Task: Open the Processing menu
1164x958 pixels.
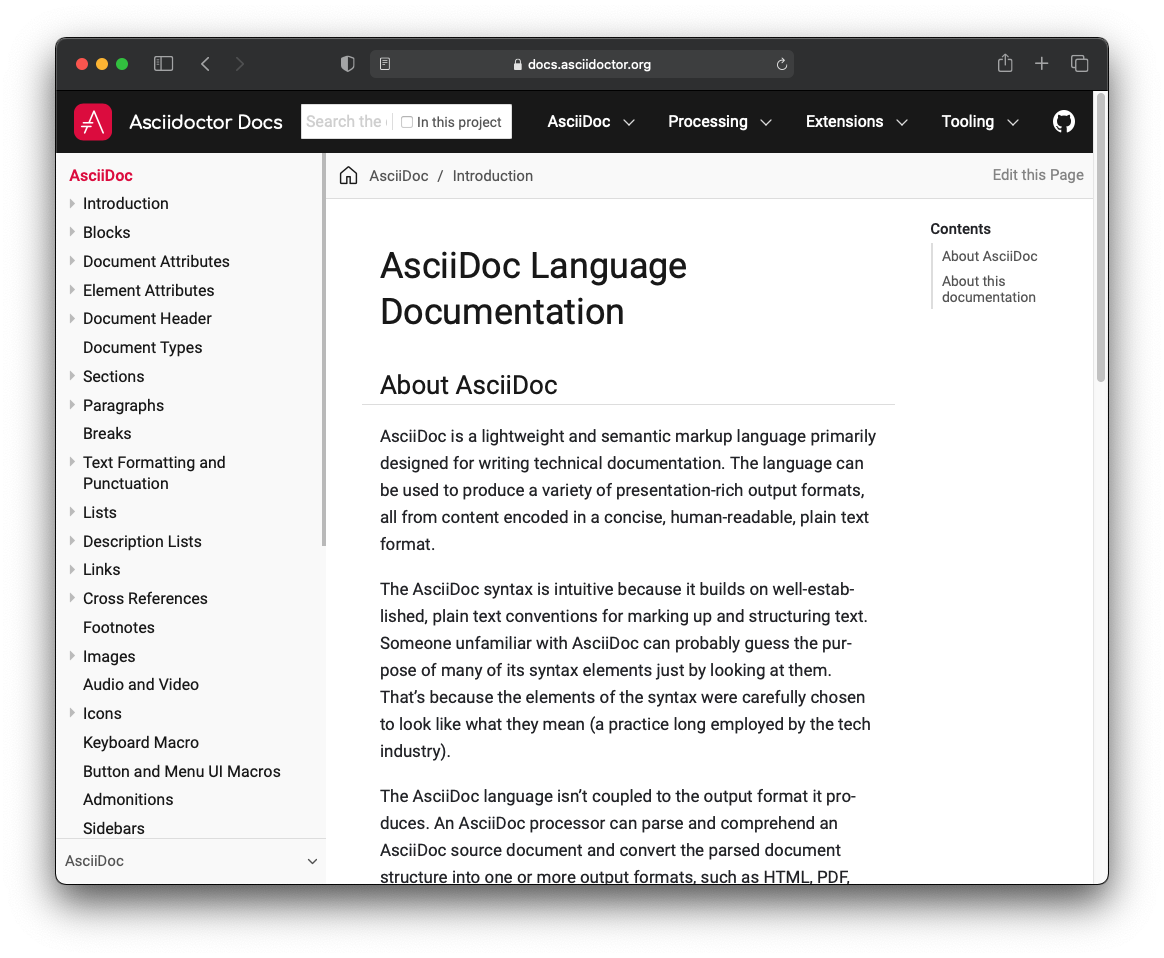Action: pos(720,122)
